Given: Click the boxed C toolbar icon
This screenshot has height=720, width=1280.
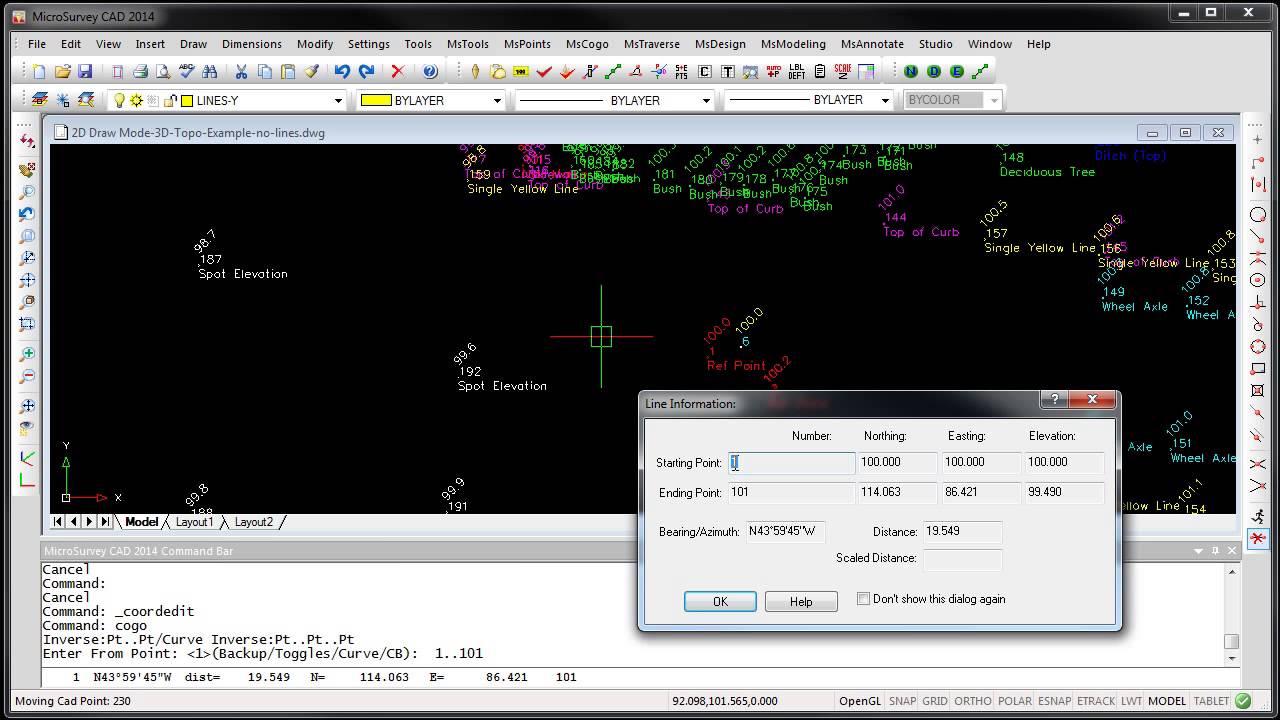Looking at the screenshot, I should click(704, 72).
